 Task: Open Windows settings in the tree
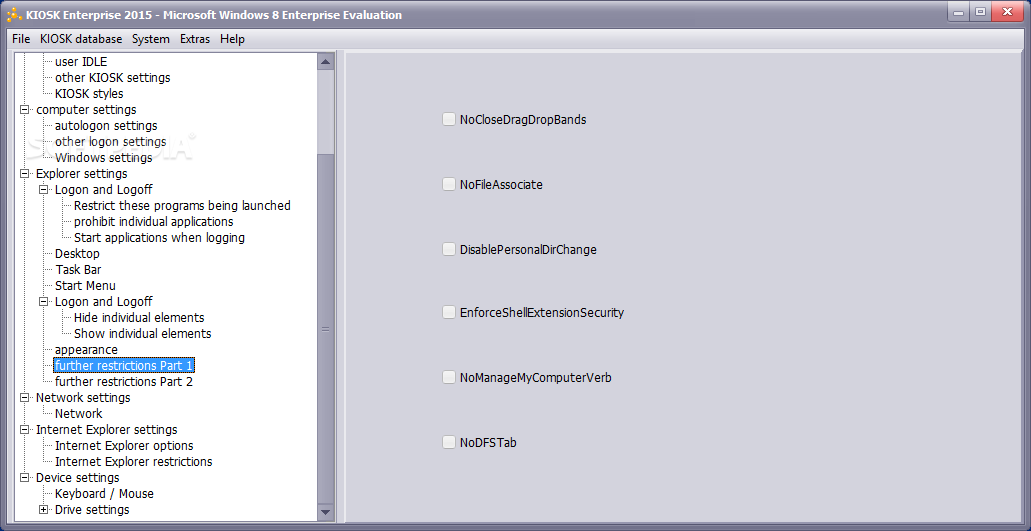pyautogui.click(x=103, y=158)
